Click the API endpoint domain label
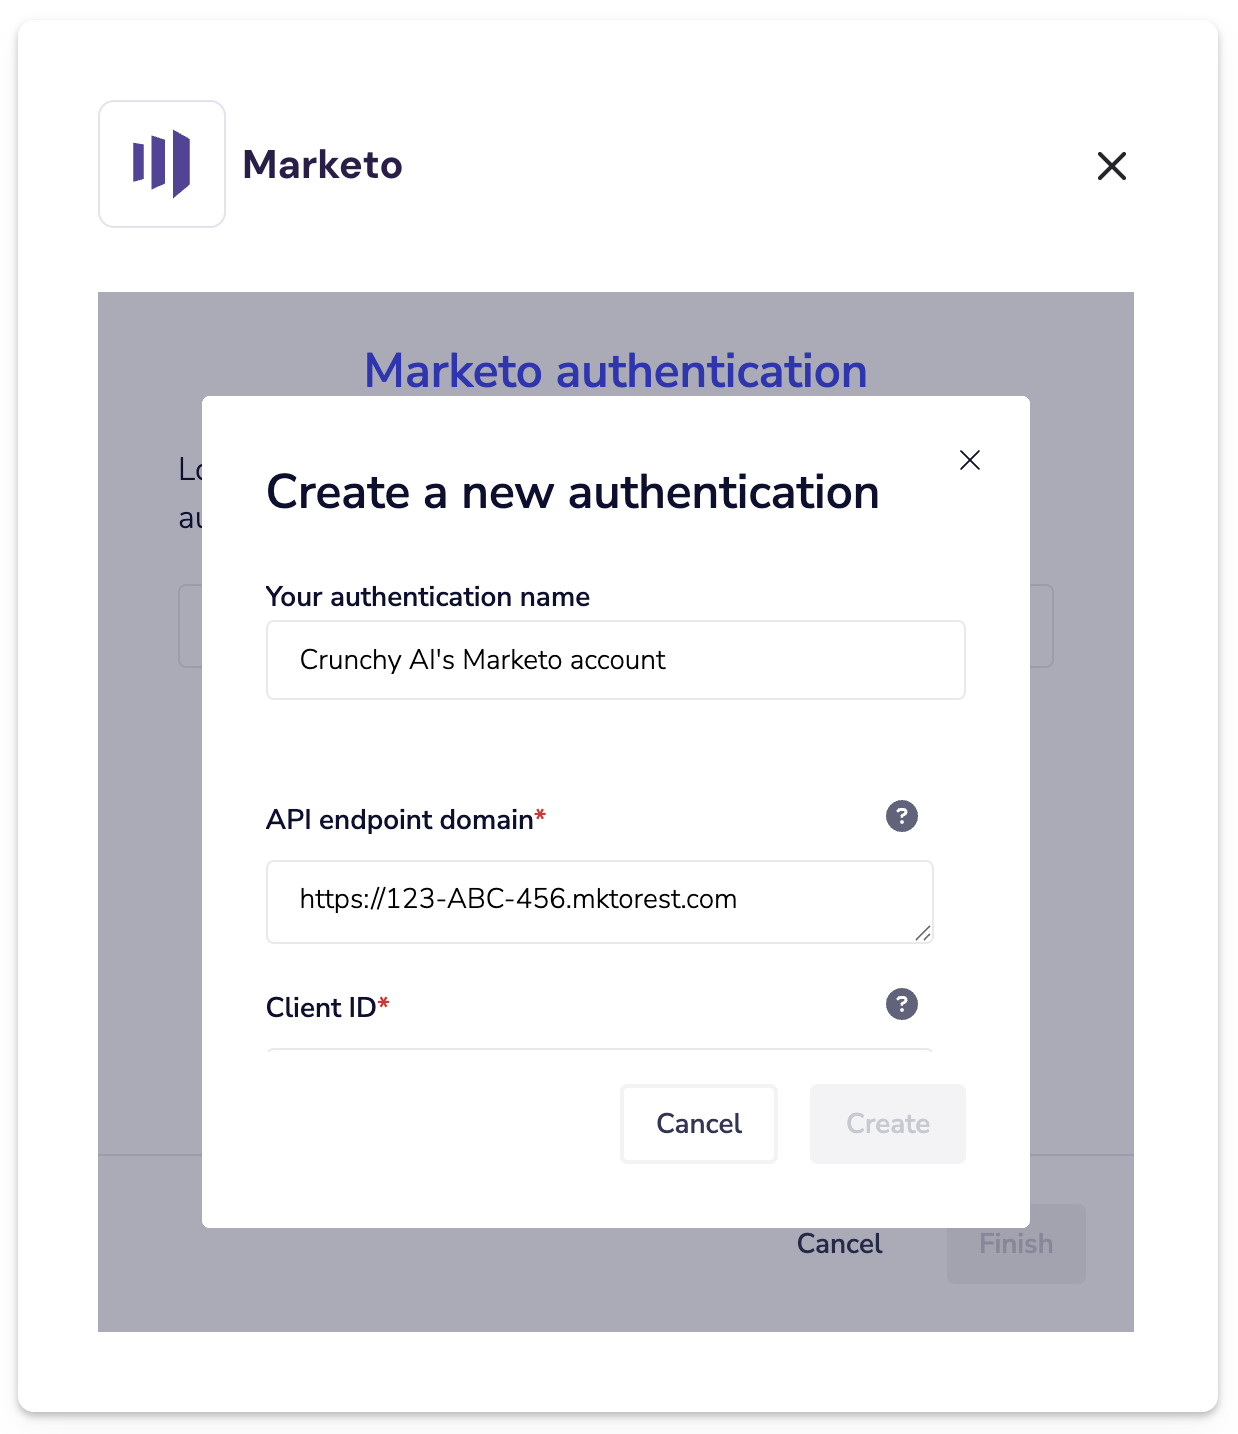 (x=400, y=820)
